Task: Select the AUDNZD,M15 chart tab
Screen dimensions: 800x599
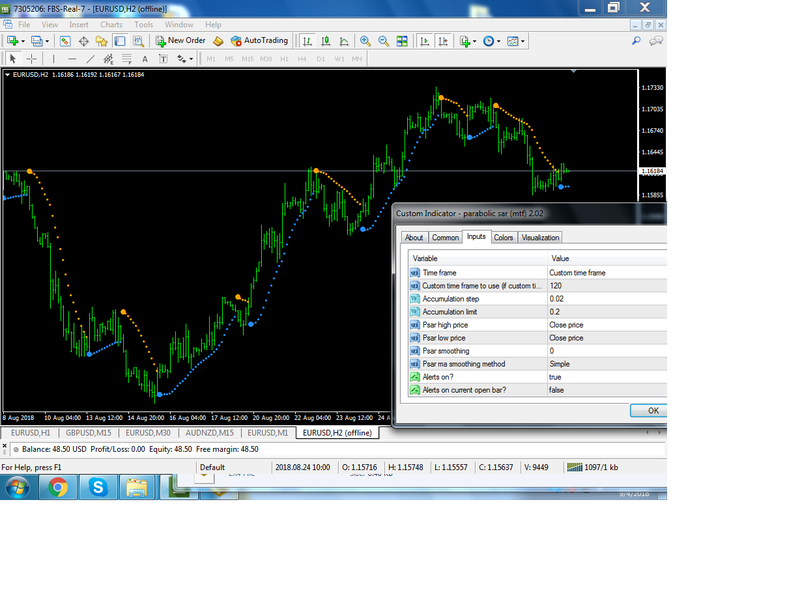Action: tap(209, 433)
